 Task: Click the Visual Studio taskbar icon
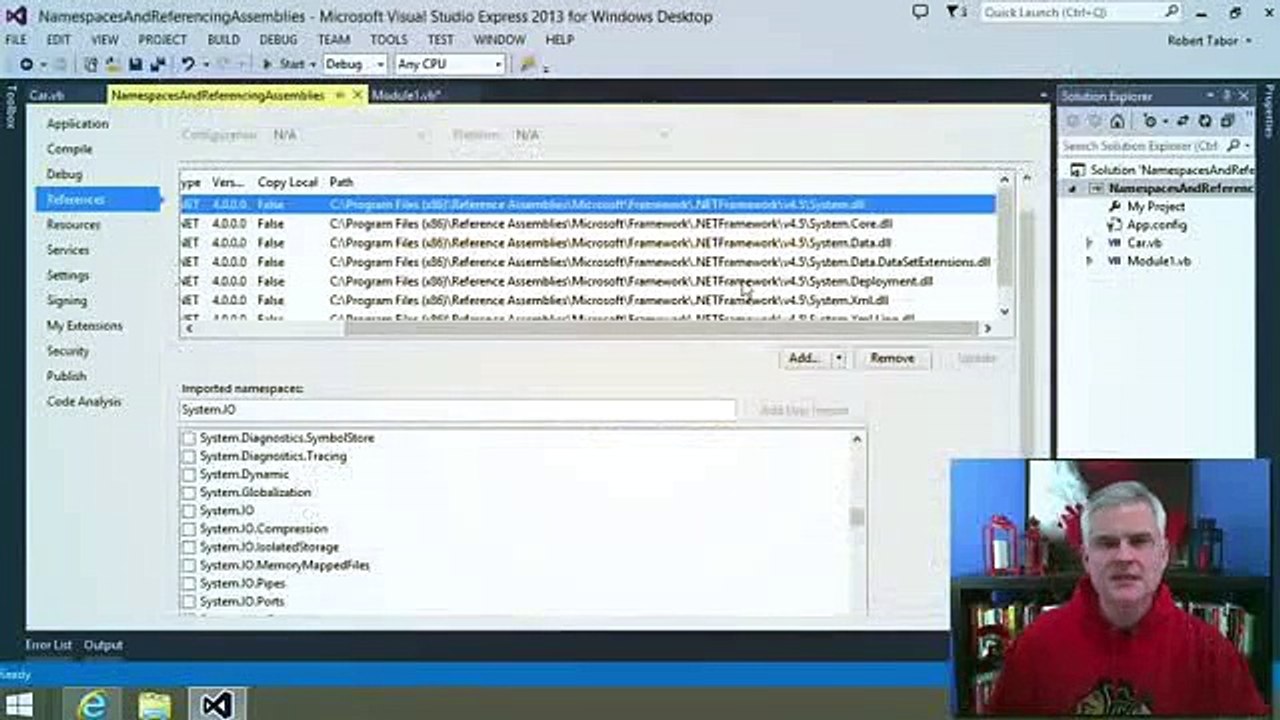[217, 705]
